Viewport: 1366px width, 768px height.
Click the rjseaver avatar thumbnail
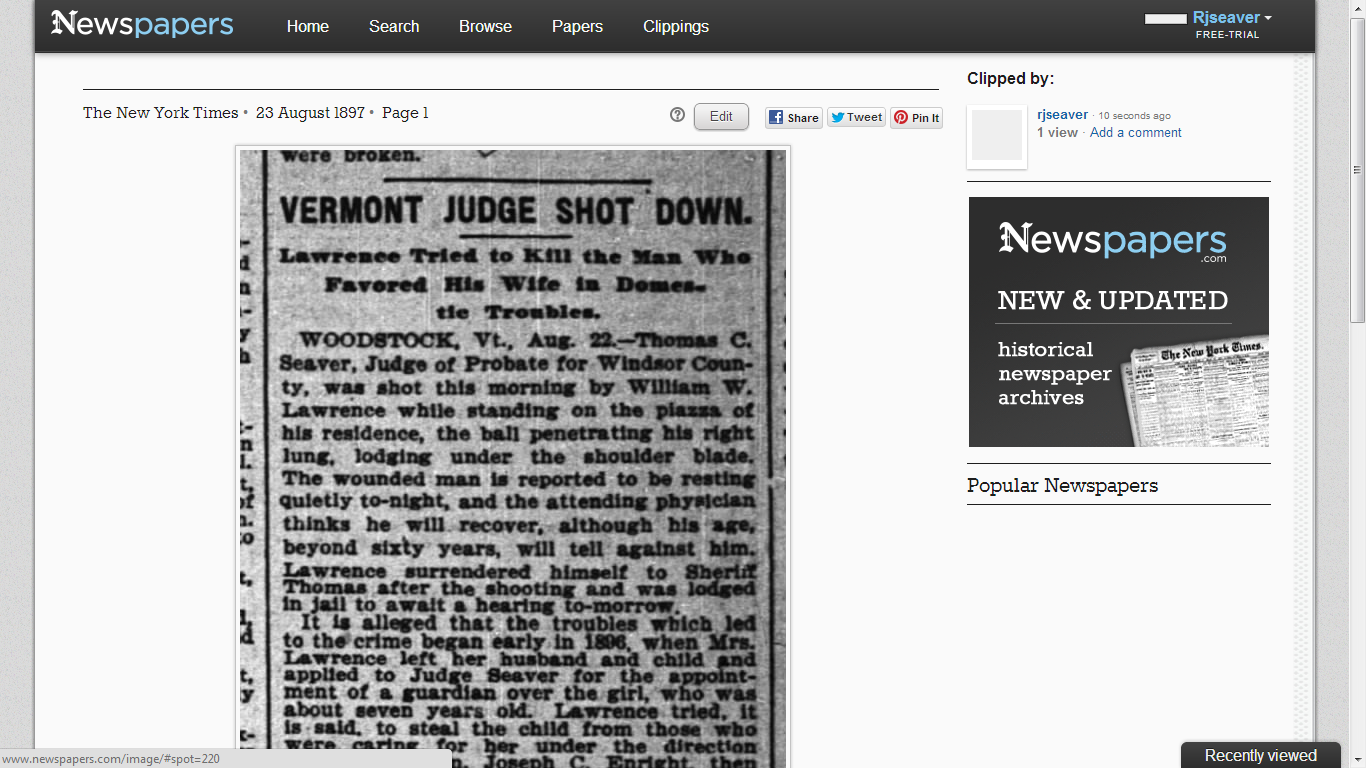(997, 136)
